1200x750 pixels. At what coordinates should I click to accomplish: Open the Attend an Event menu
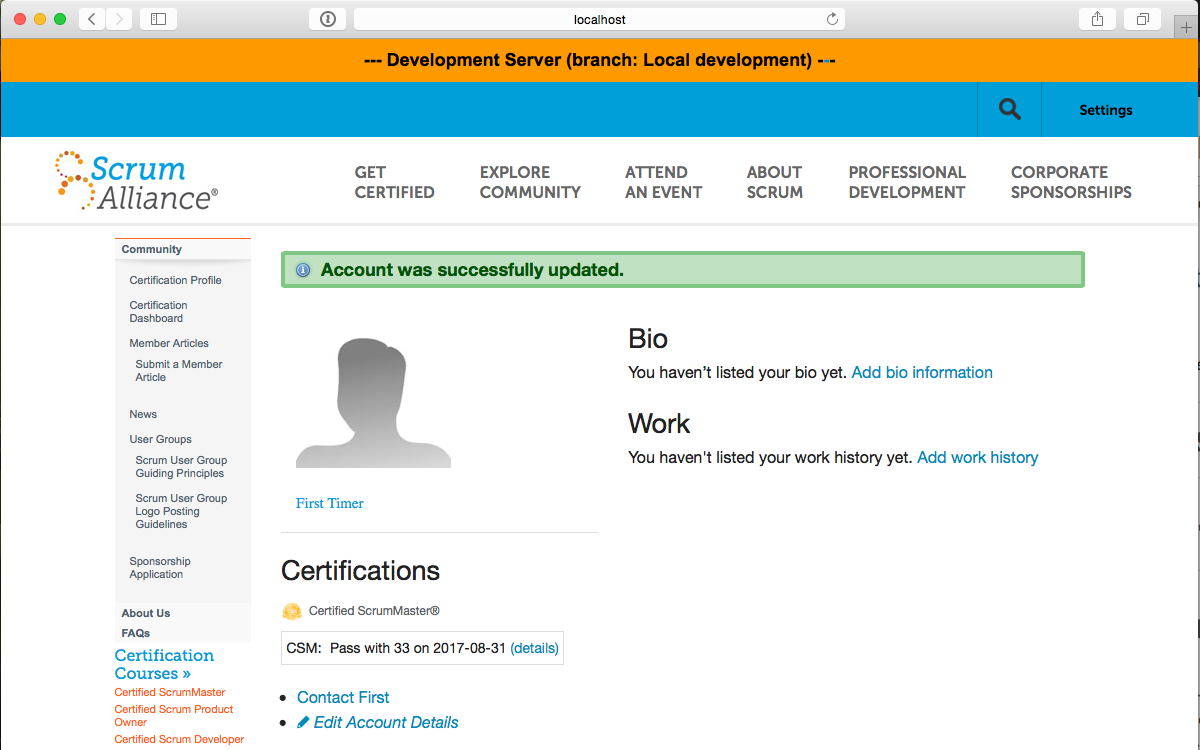(664, 182)
